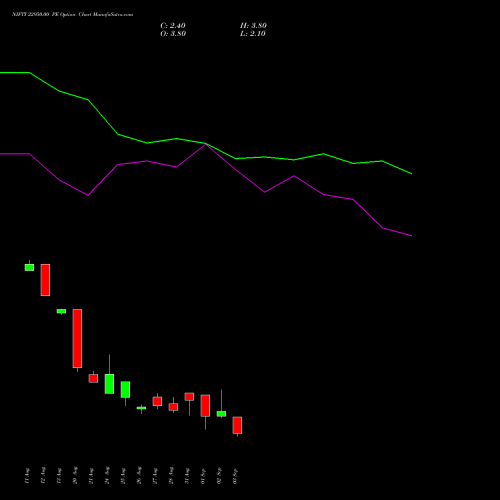
Task: Select the '24 Aug' date axis label
Action: [x=107, y=475]
